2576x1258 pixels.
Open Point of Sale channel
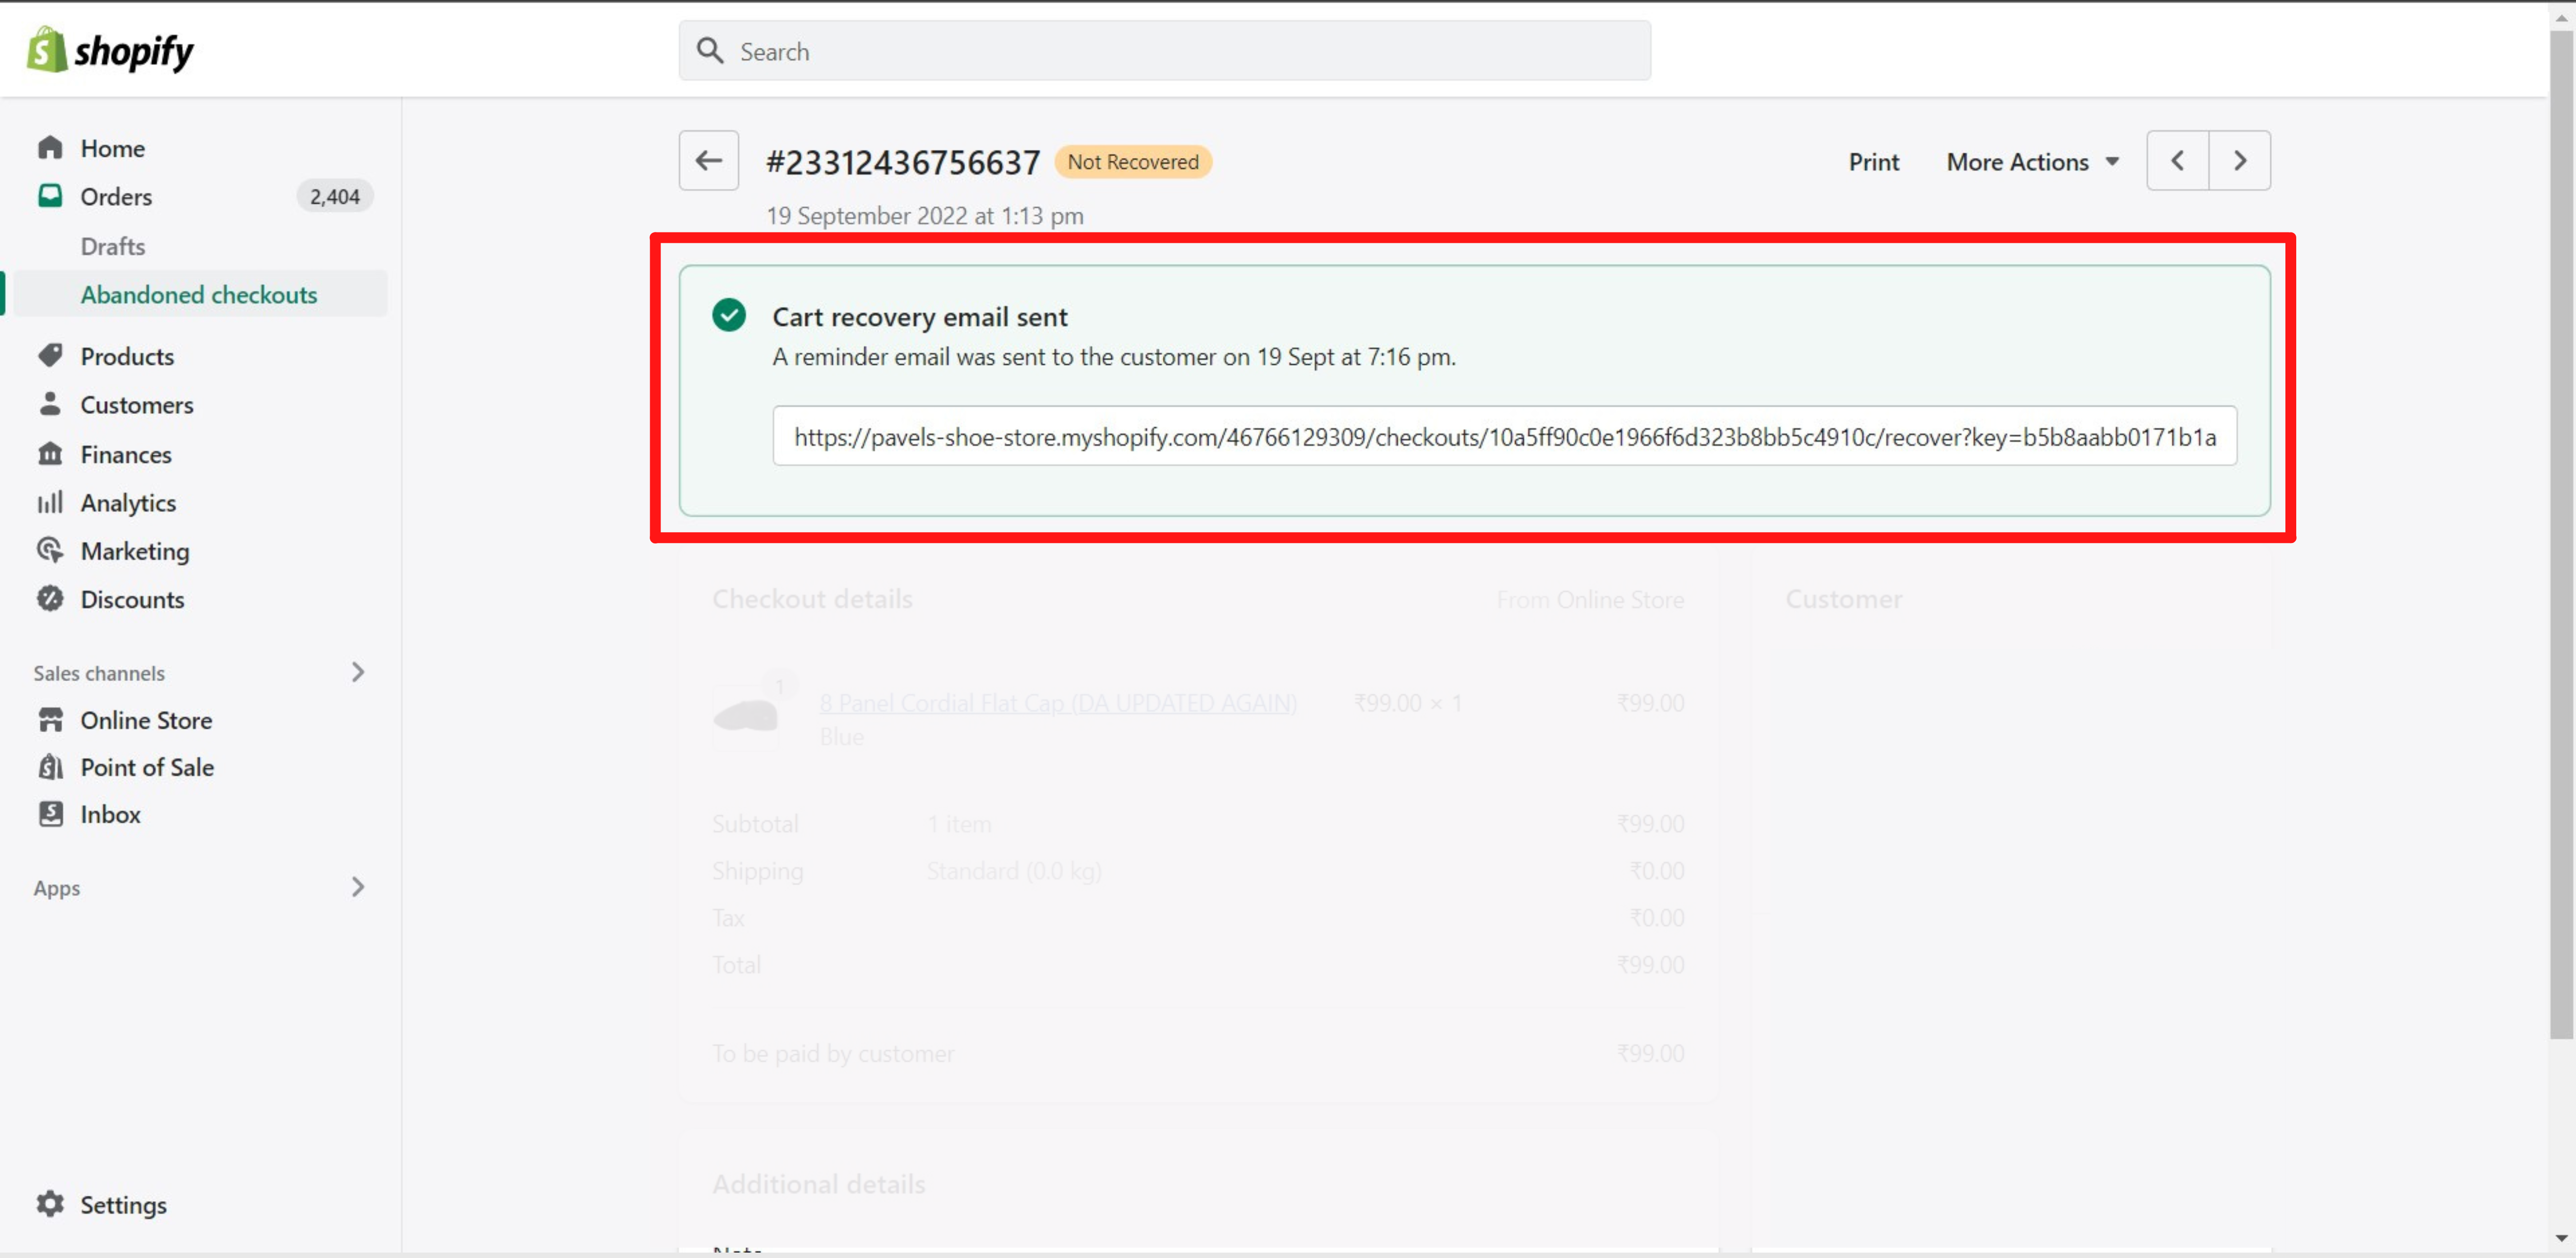[x=147, y=767]
